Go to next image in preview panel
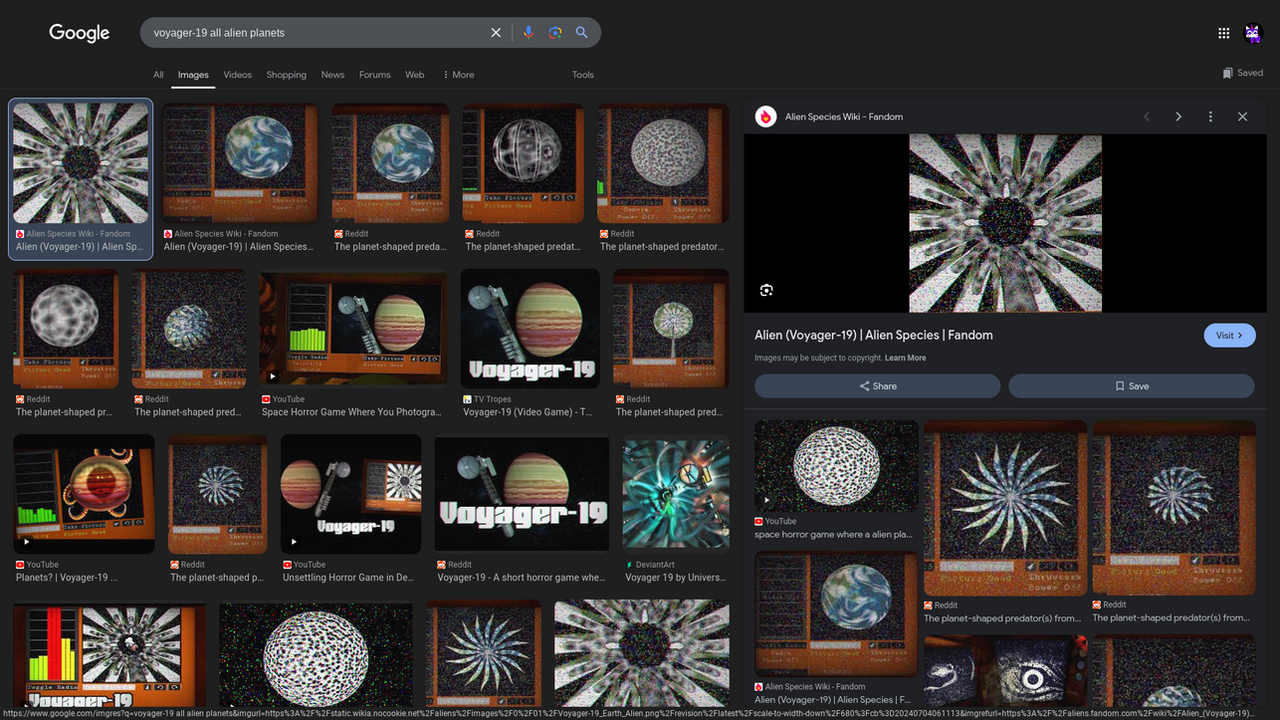1280x720 pixels. (x=1179, y=117)
